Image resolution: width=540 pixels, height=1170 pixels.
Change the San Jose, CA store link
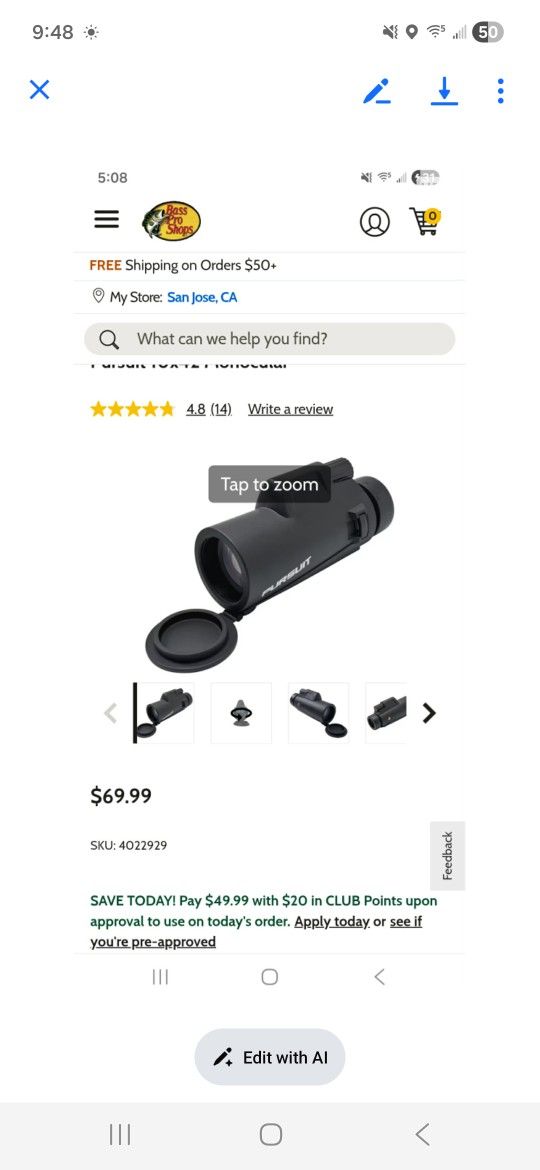pos(202,297)
